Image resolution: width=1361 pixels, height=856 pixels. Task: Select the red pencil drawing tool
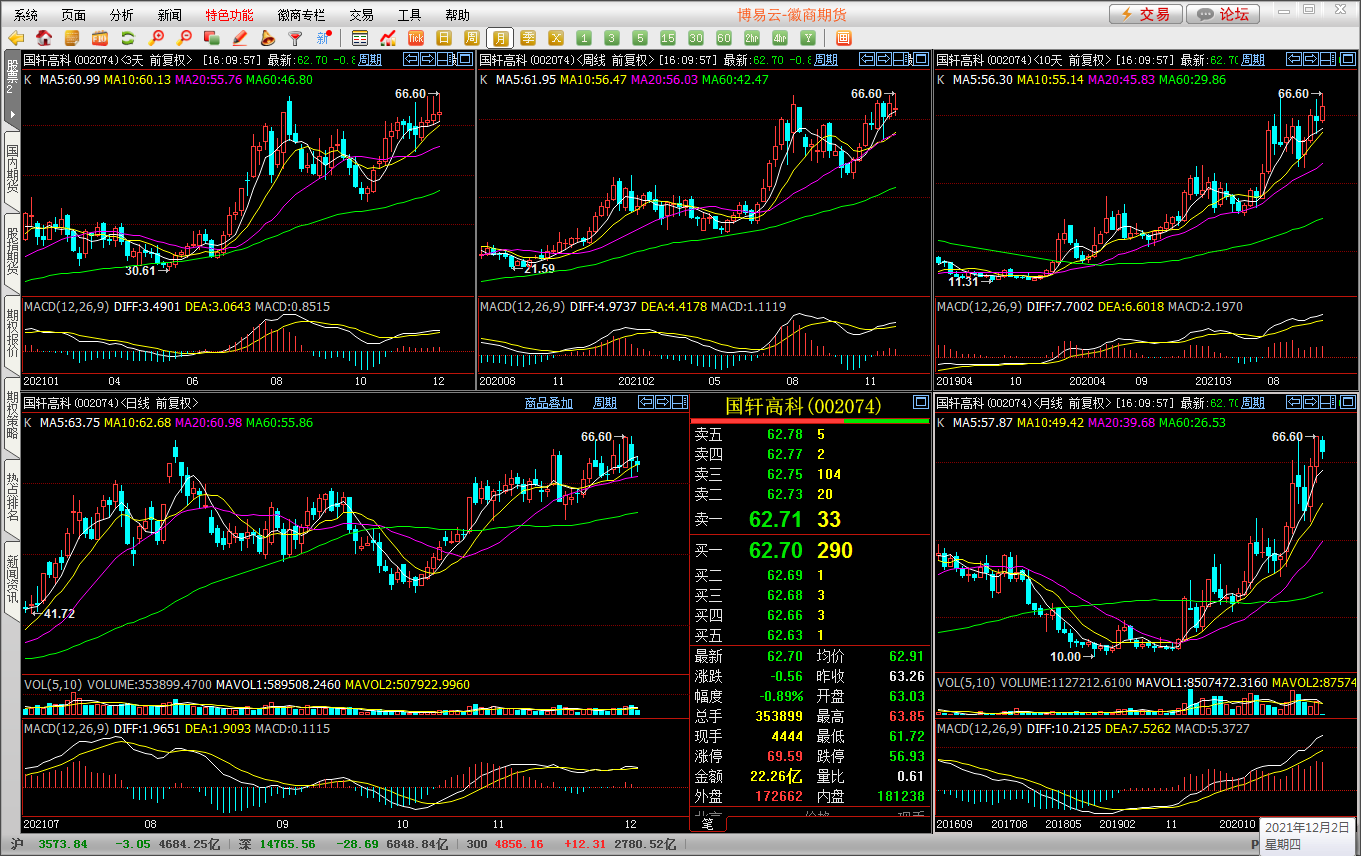(239, 38)
